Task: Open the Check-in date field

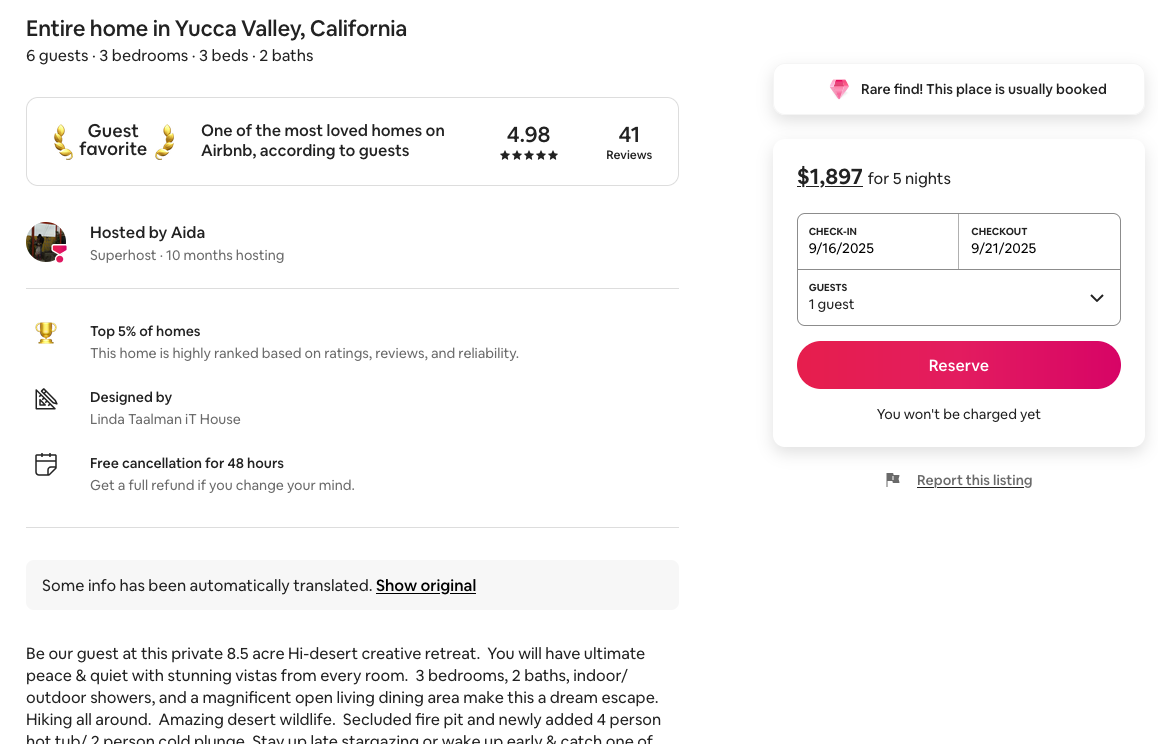Action: [x=877, y=241]
